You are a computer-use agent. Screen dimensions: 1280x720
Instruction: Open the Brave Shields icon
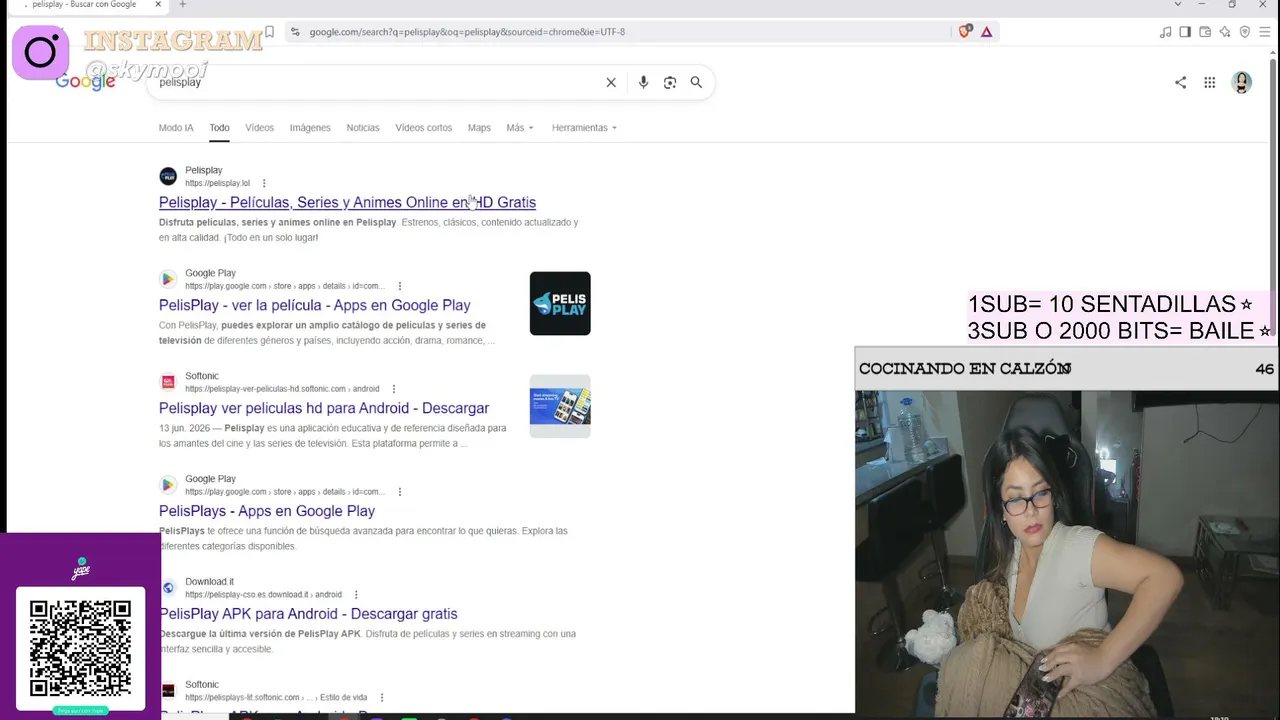coord(965,32)
